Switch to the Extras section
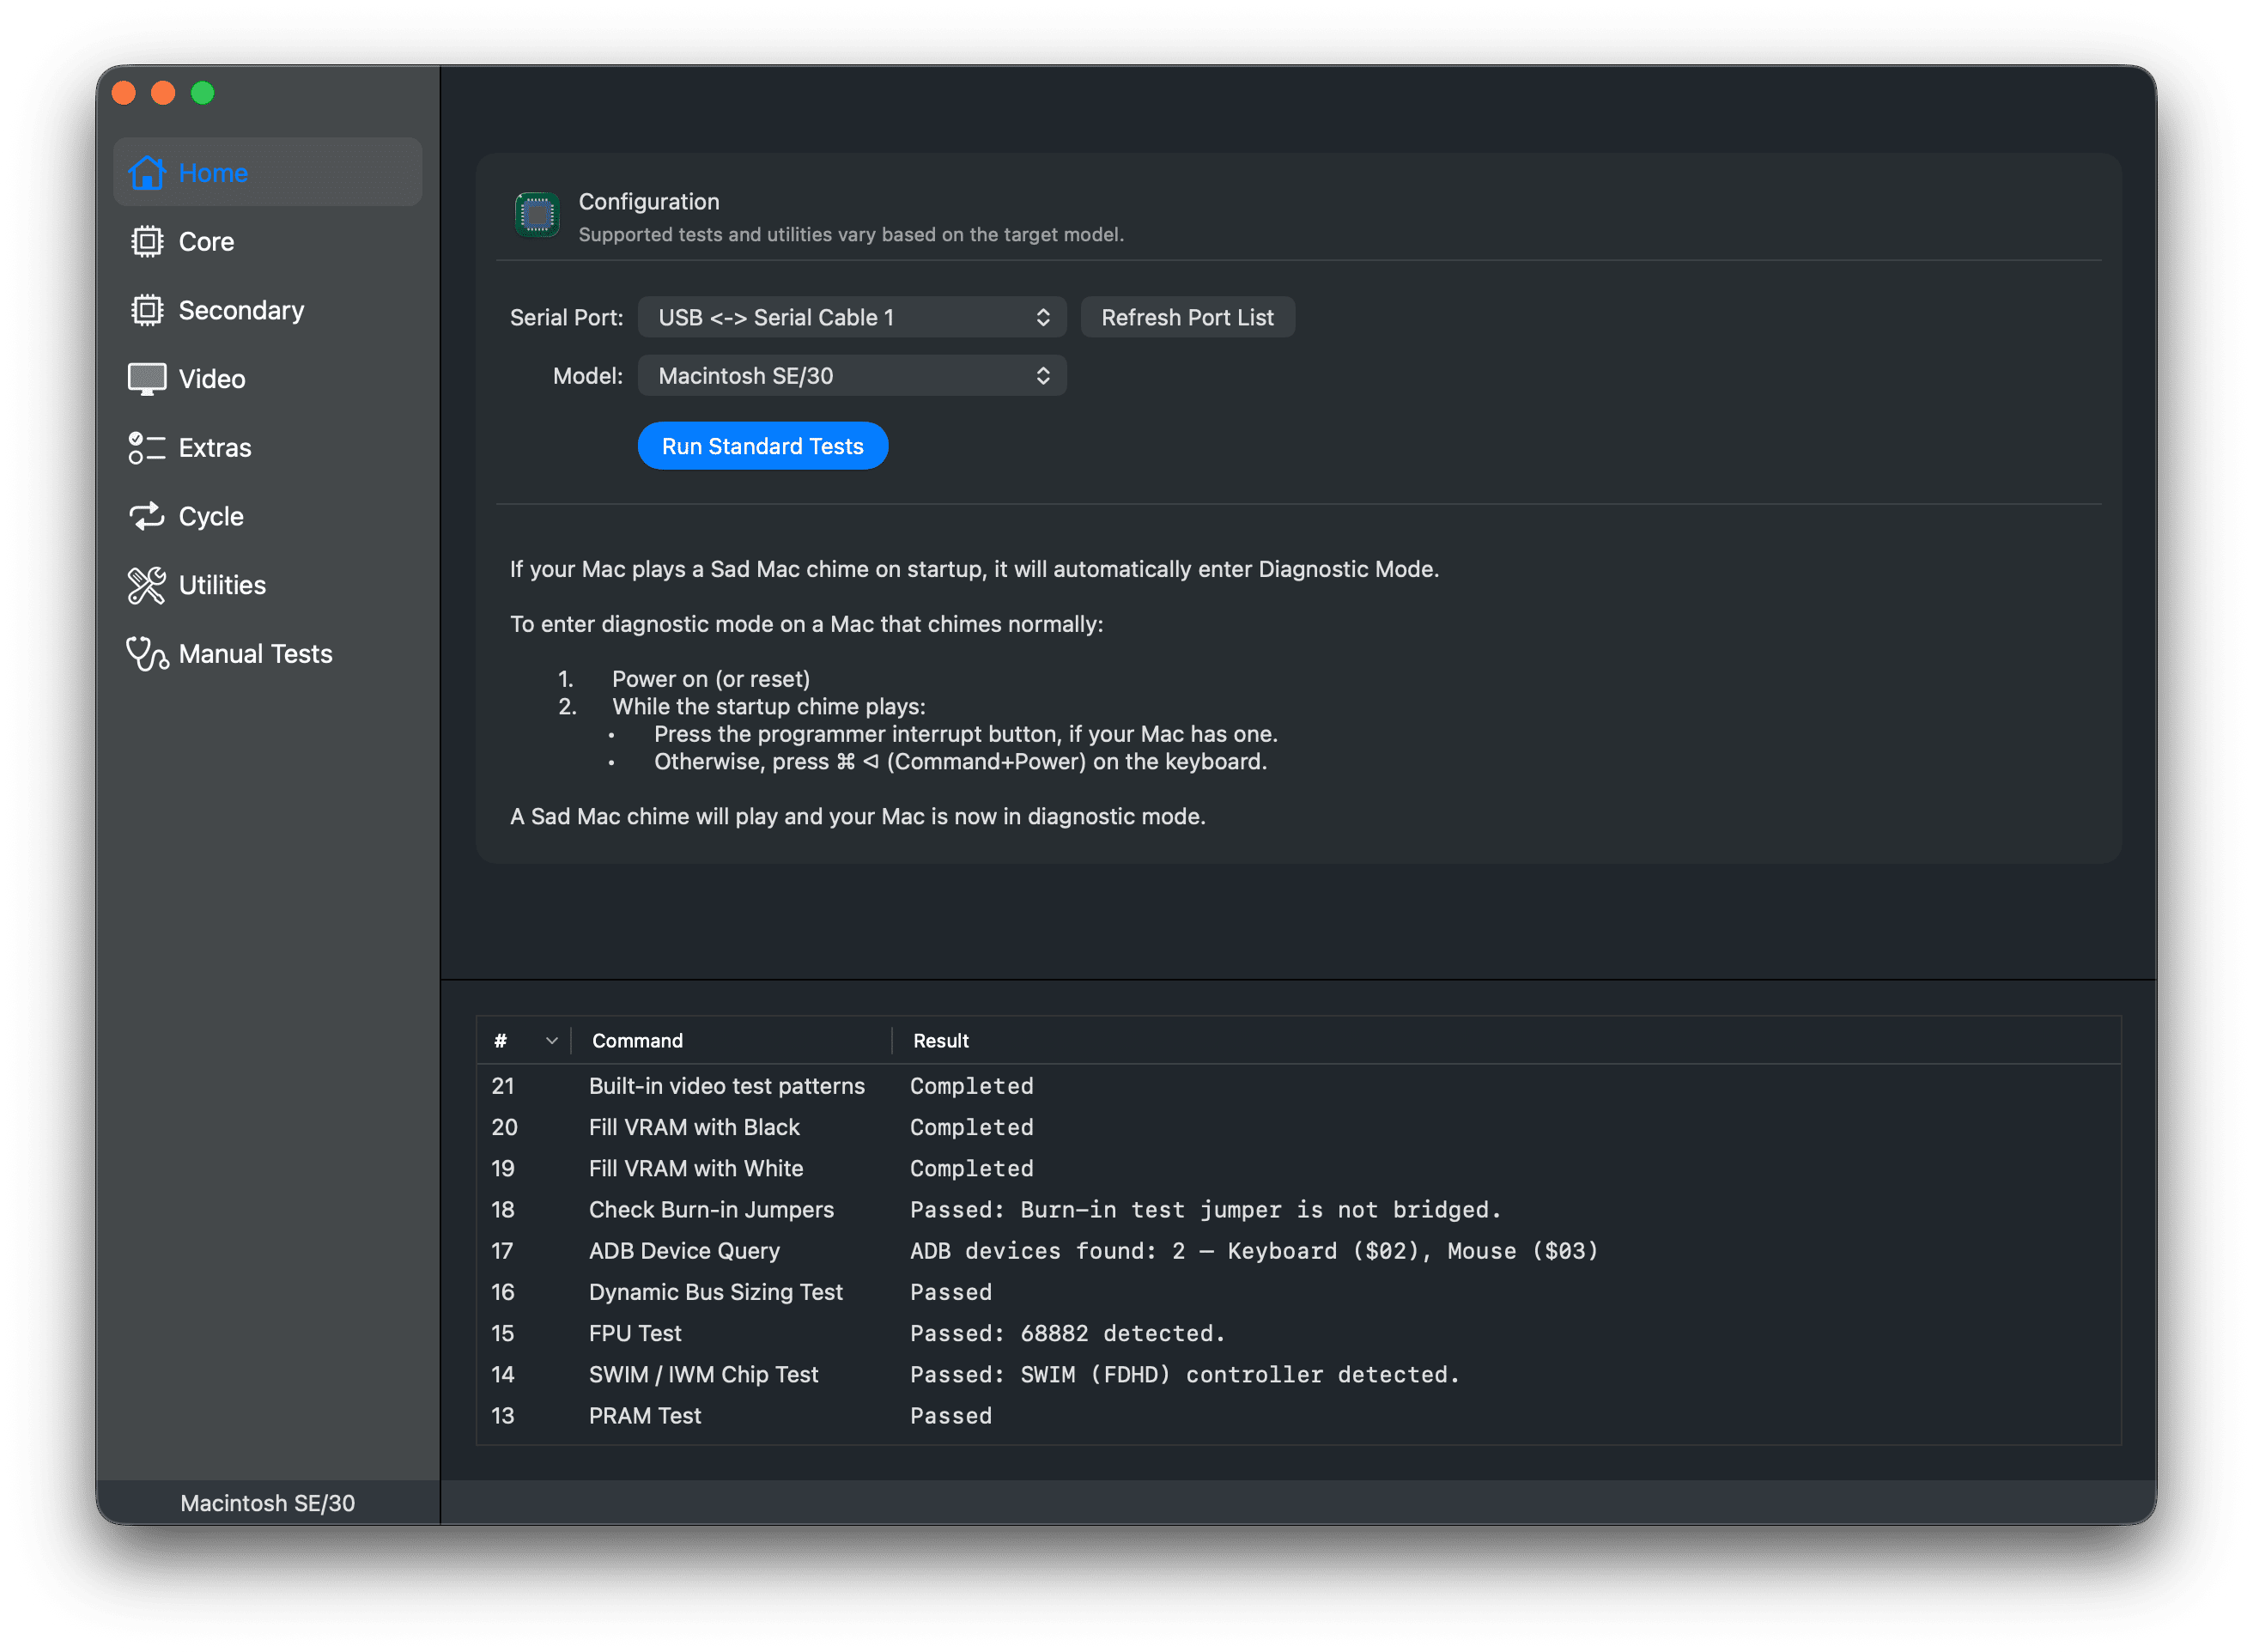2253x1652 pixels. [214, 447]
